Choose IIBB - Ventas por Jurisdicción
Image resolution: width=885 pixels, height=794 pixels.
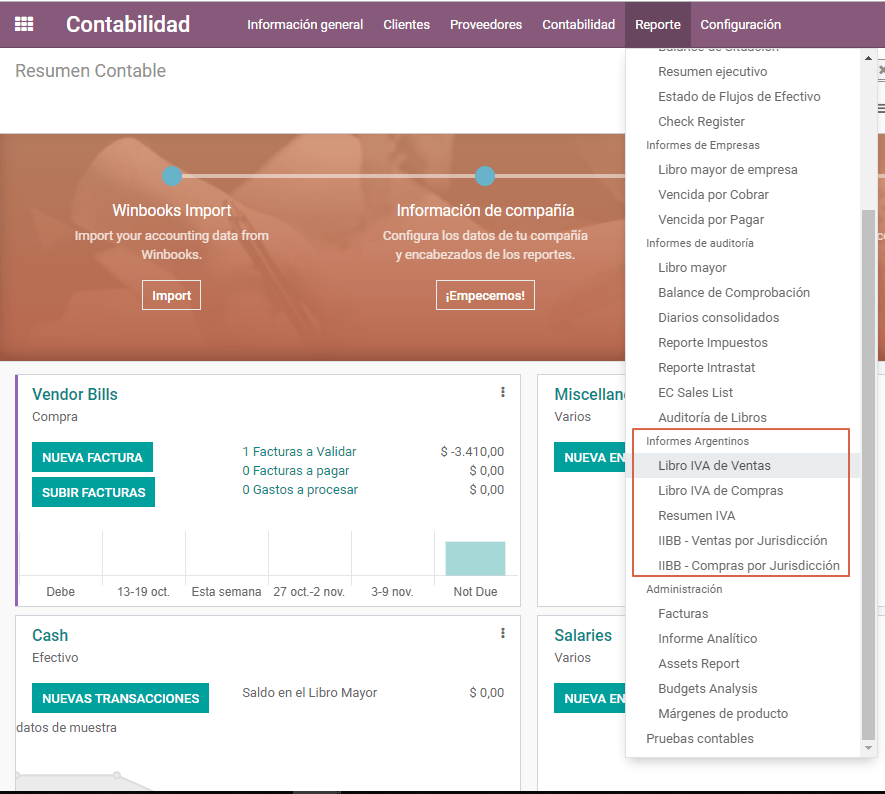742,541
